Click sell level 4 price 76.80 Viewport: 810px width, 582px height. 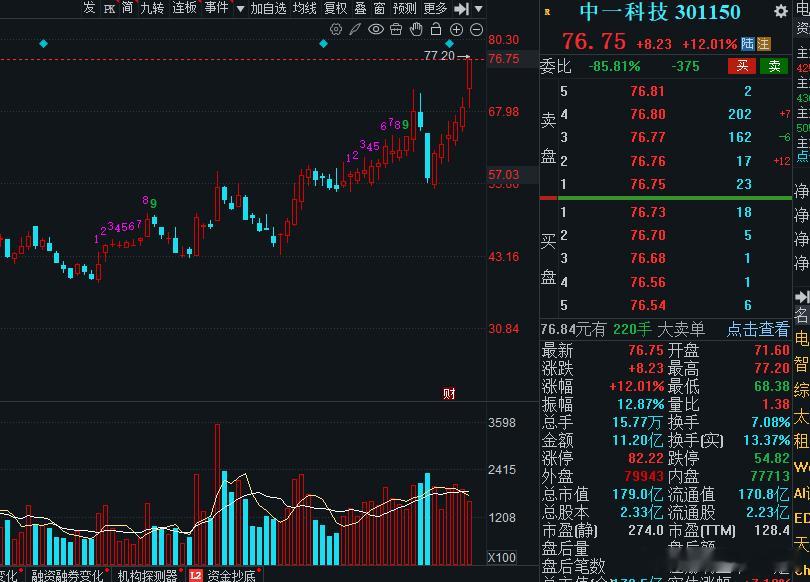[x=648, y=114]
